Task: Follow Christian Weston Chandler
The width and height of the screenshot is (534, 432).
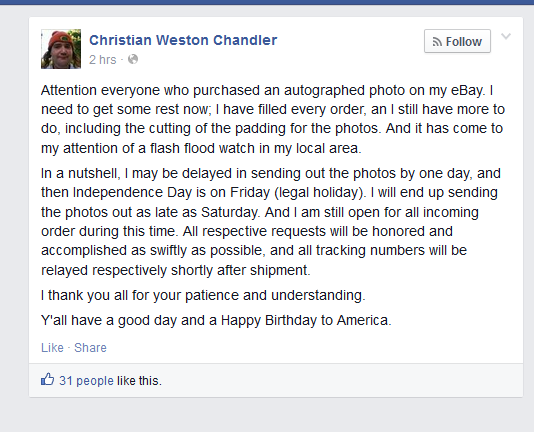Action: [457, 41]
